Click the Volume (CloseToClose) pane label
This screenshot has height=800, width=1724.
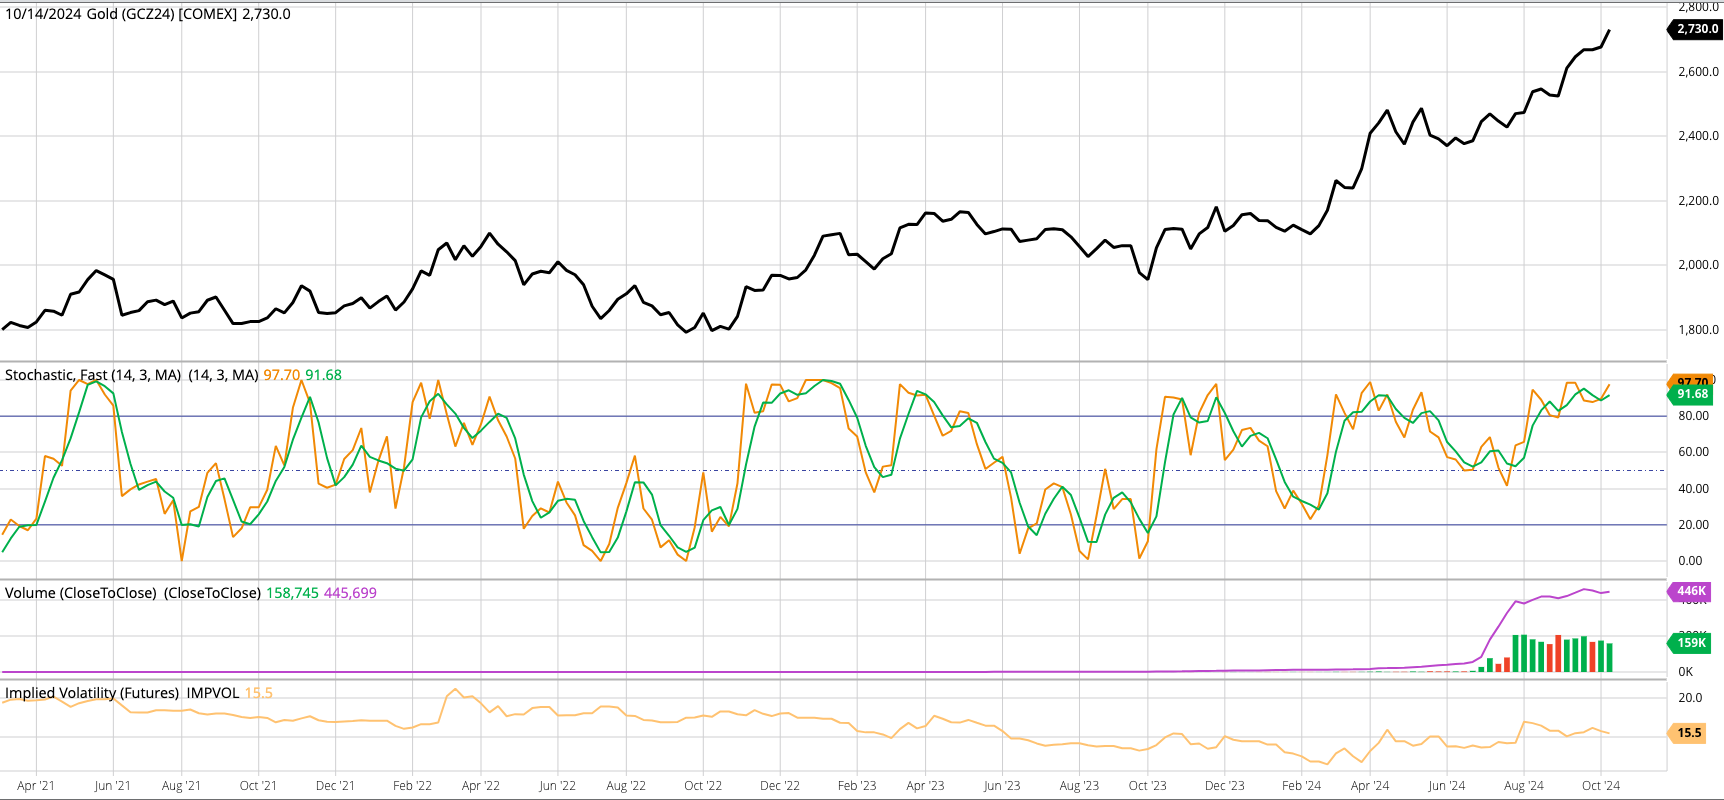tap(81, 593)
